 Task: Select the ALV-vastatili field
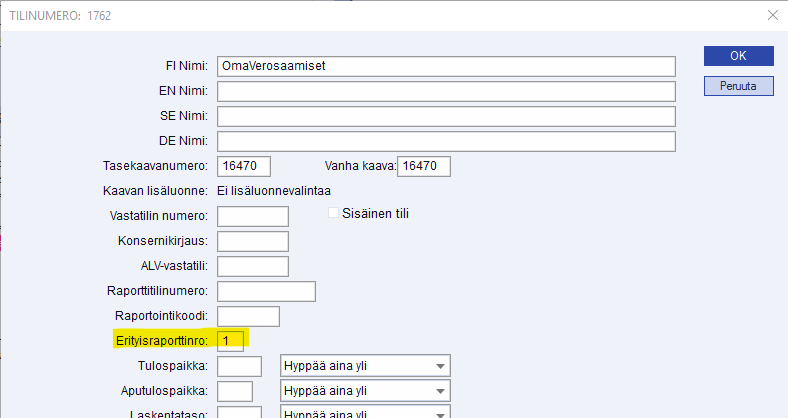[x=252, y=266]
